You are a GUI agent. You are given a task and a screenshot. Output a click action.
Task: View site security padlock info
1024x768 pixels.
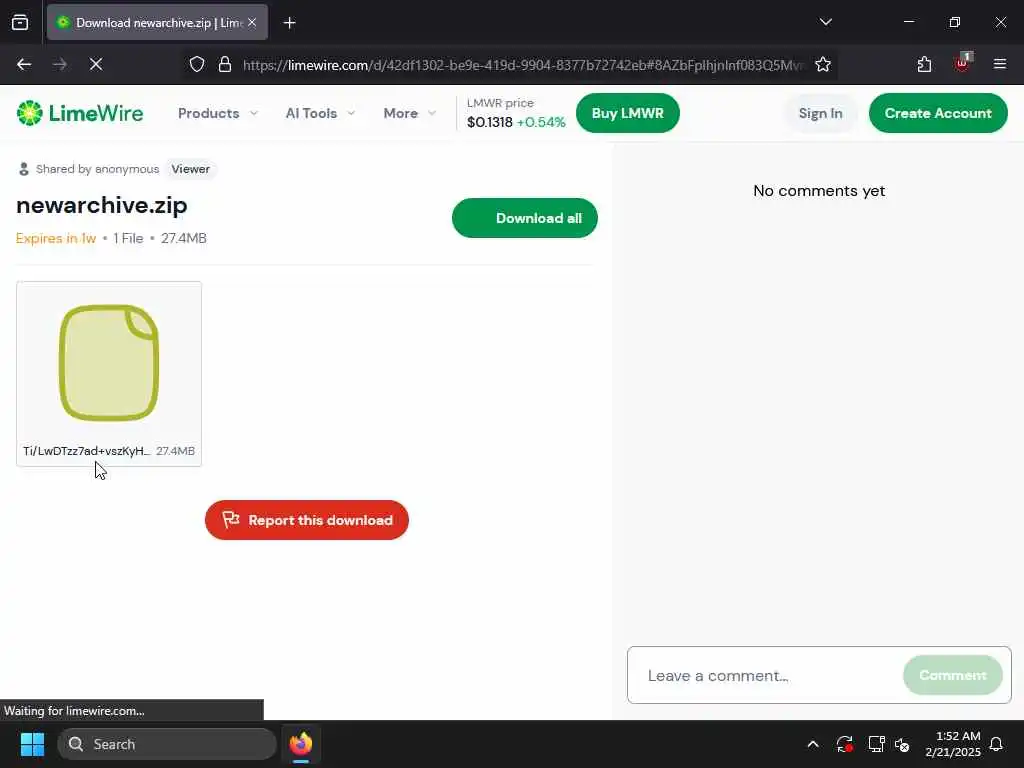pyautogui.click(x=225, y=64)
